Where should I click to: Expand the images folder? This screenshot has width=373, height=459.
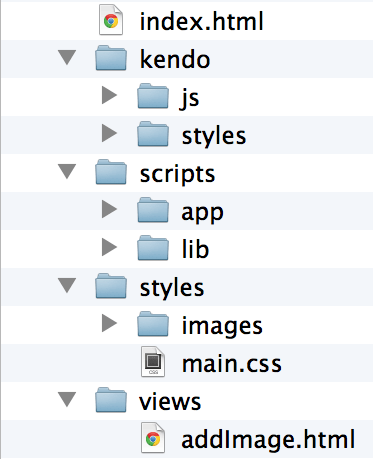pos(109,323)
